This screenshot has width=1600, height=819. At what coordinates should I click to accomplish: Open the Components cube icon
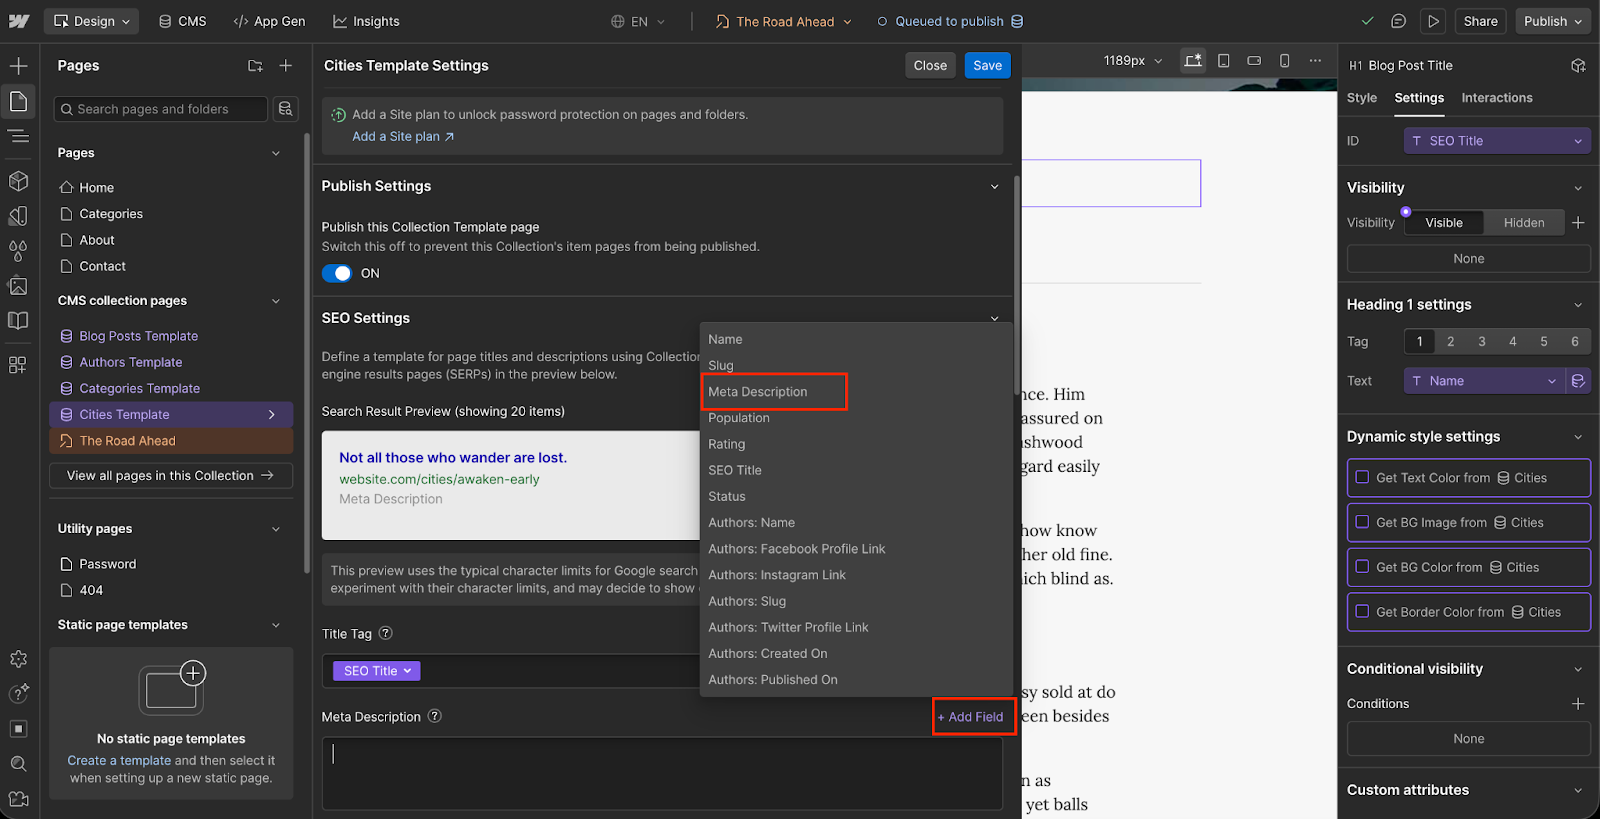click(x=18, y=181)
